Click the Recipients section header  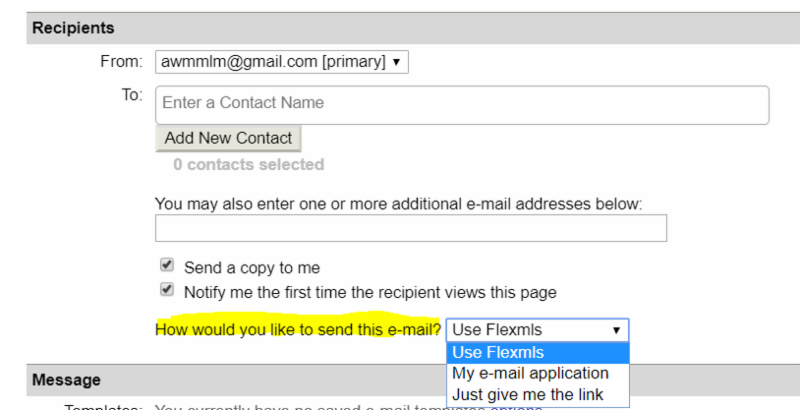[x=73, y=28]
